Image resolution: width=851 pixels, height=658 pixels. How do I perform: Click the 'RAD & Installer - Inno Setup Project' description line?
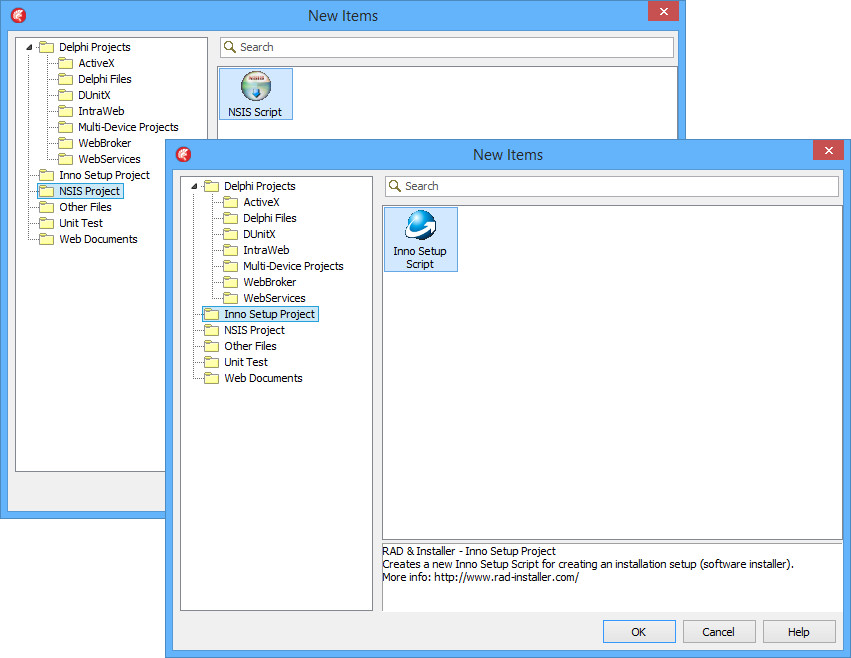pyautogui.click(x=469, y=551)
